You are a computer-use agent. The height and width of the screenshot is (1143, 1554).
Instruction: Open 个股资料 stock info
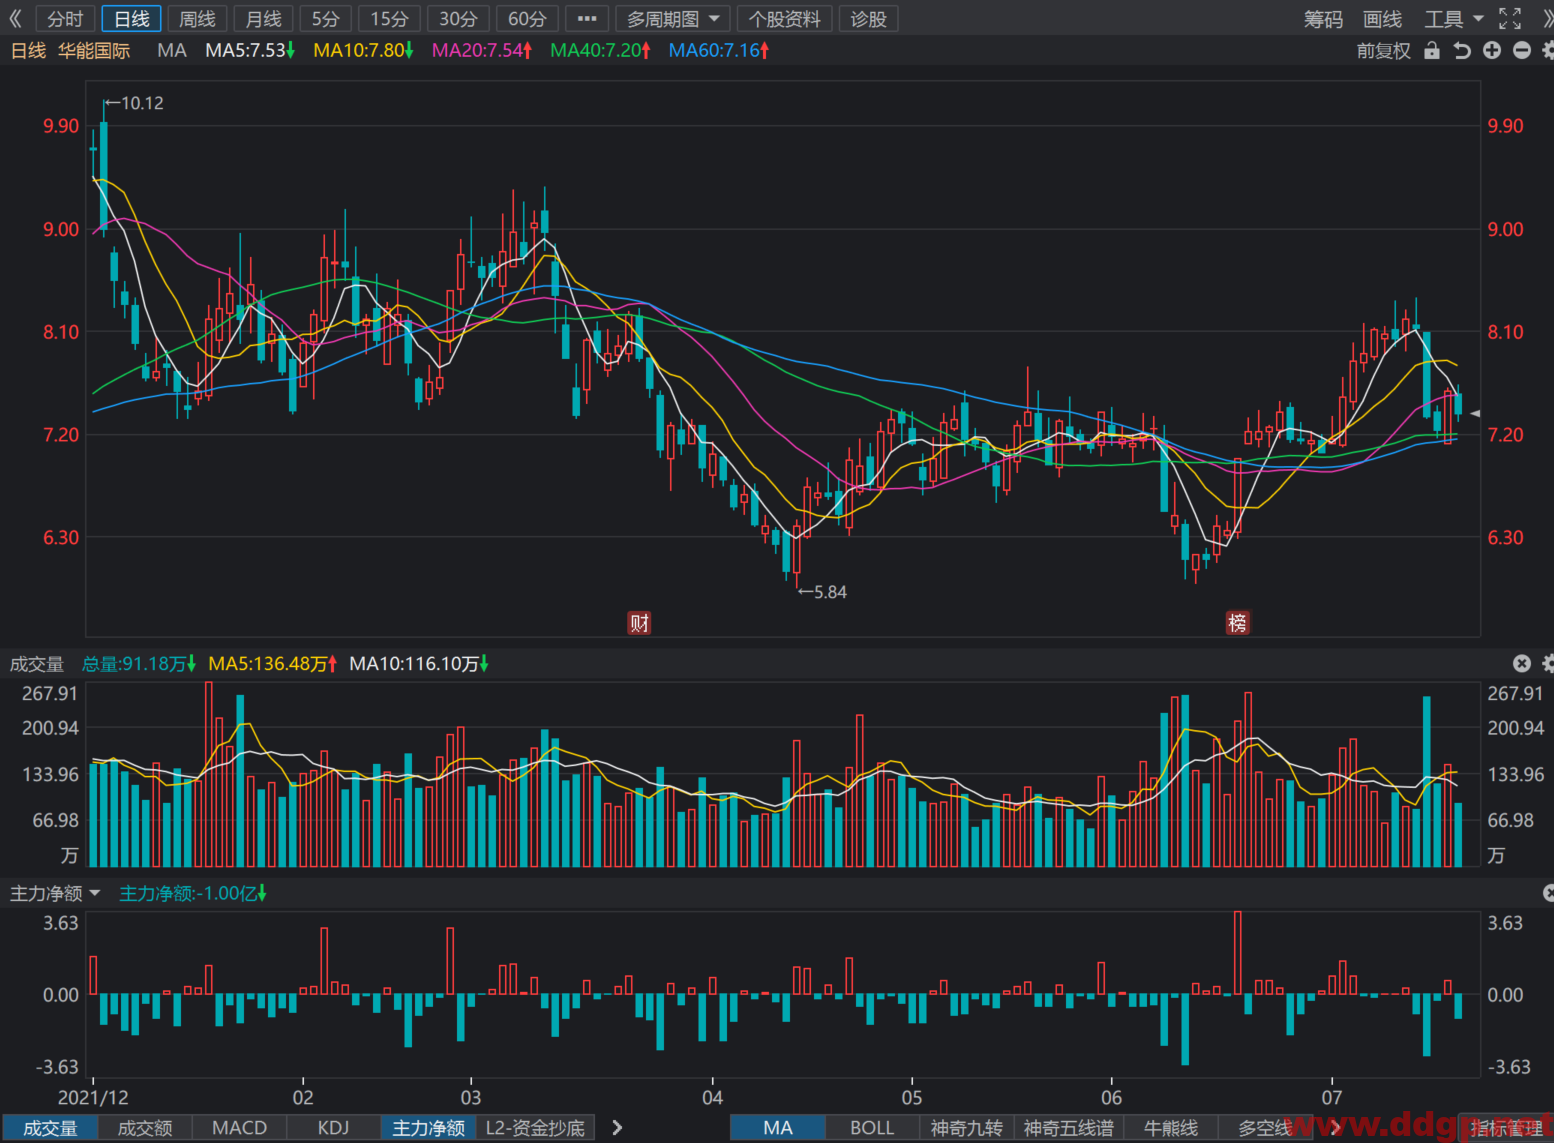[784, 19]
